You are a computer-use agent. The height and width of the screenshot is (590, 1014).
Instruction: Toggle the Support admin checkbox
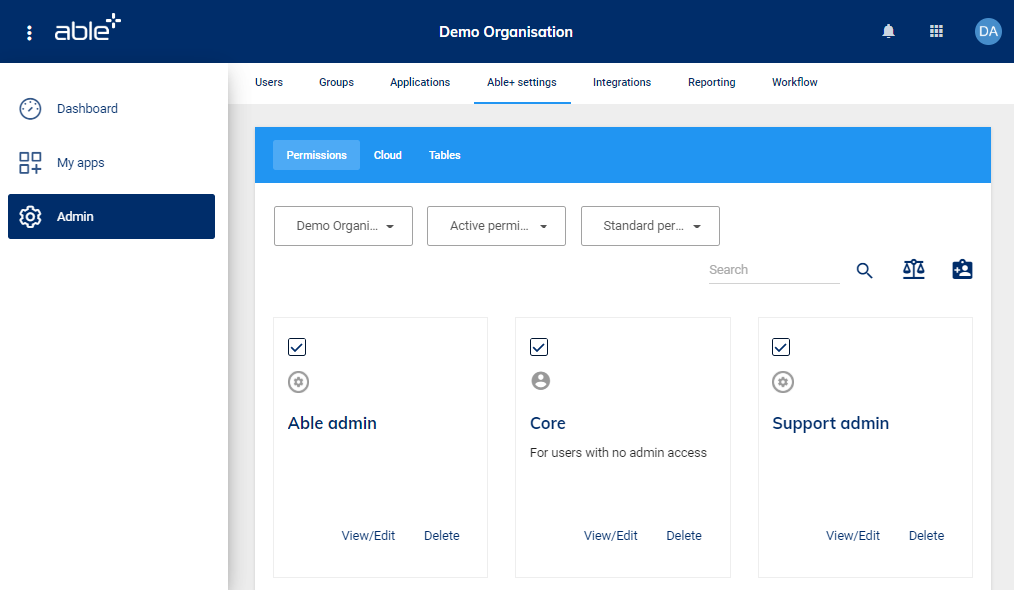pyautogui.click(x=781, y=347)
